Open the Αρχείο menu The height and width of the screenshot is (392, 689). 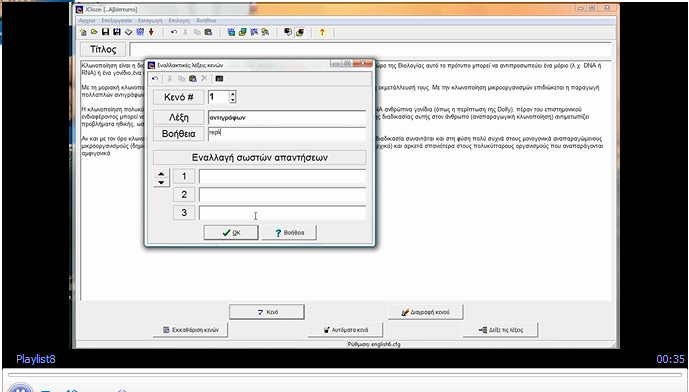[x=87, y=21]
